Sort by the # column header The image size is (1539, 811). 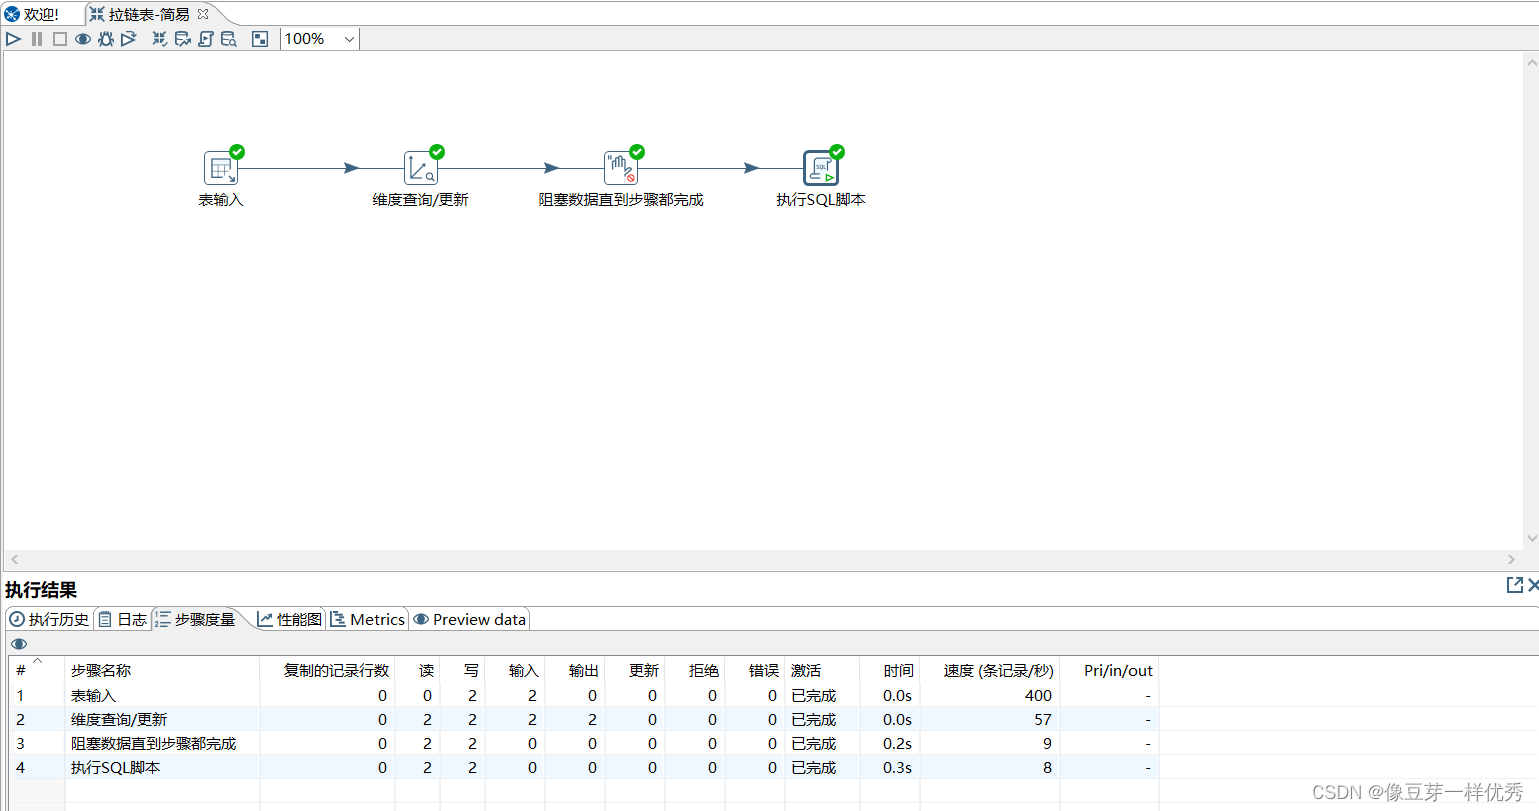(x=37, y=670)
